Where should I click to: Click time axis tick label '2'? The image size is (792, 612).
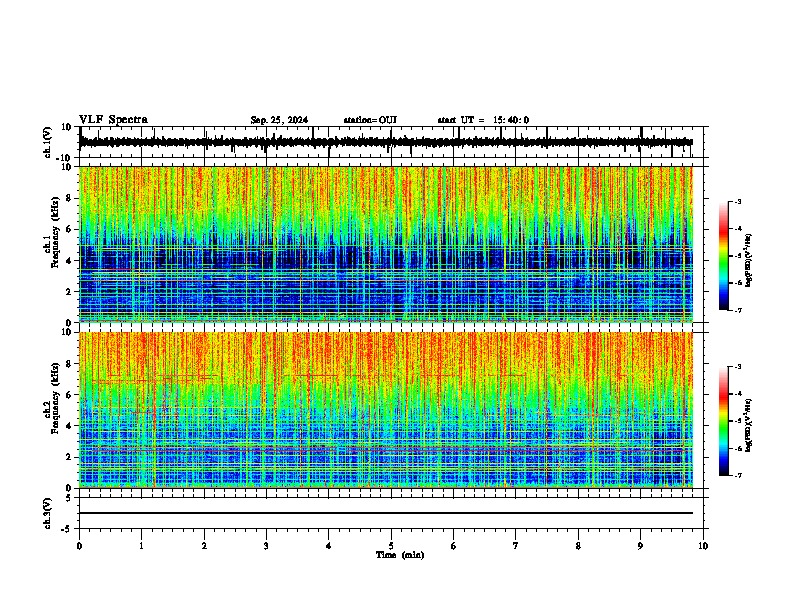point(204,546)
